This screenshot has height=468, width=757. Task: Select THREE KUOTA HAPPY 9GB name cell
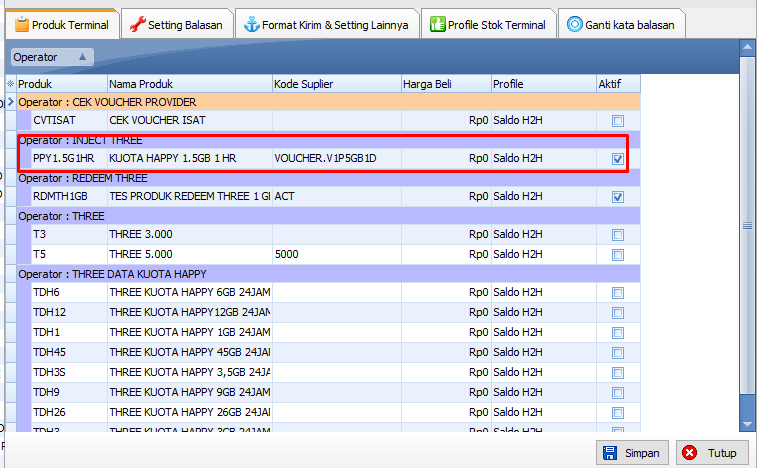point(190,392)
